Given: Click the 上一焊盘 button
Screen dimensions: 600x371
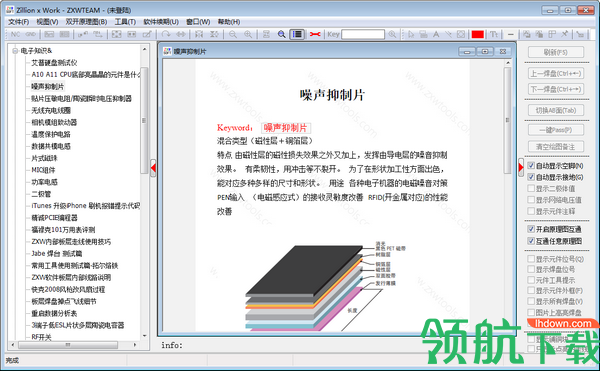Looking at the screenshot, I should 556,73.
